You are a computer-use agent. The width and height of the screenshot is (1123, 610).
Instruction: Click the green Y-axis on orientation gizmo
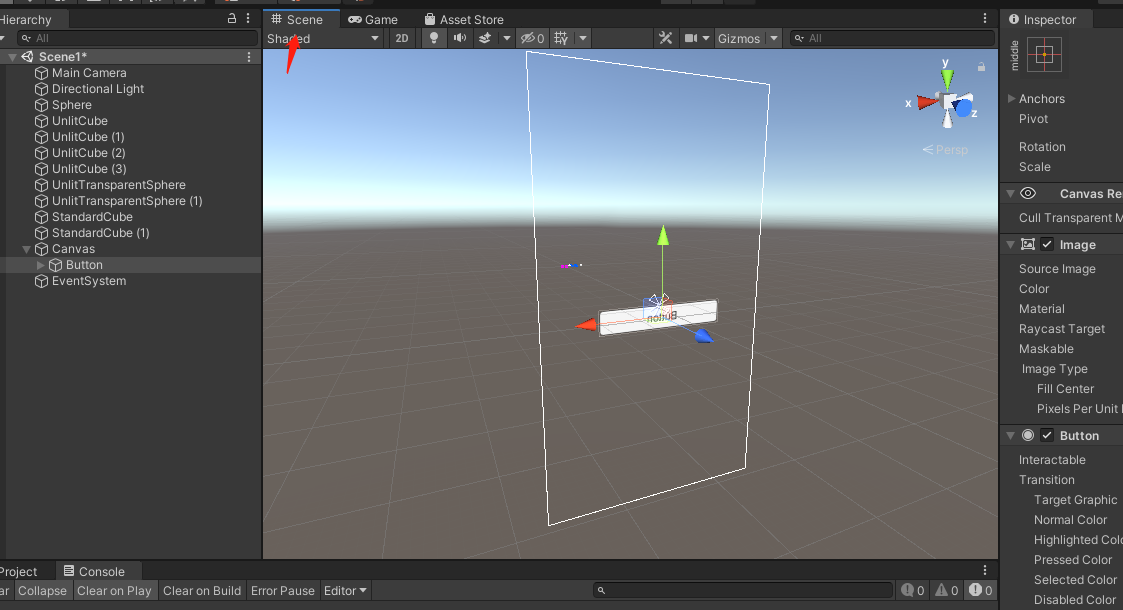(x=946, y=75)
